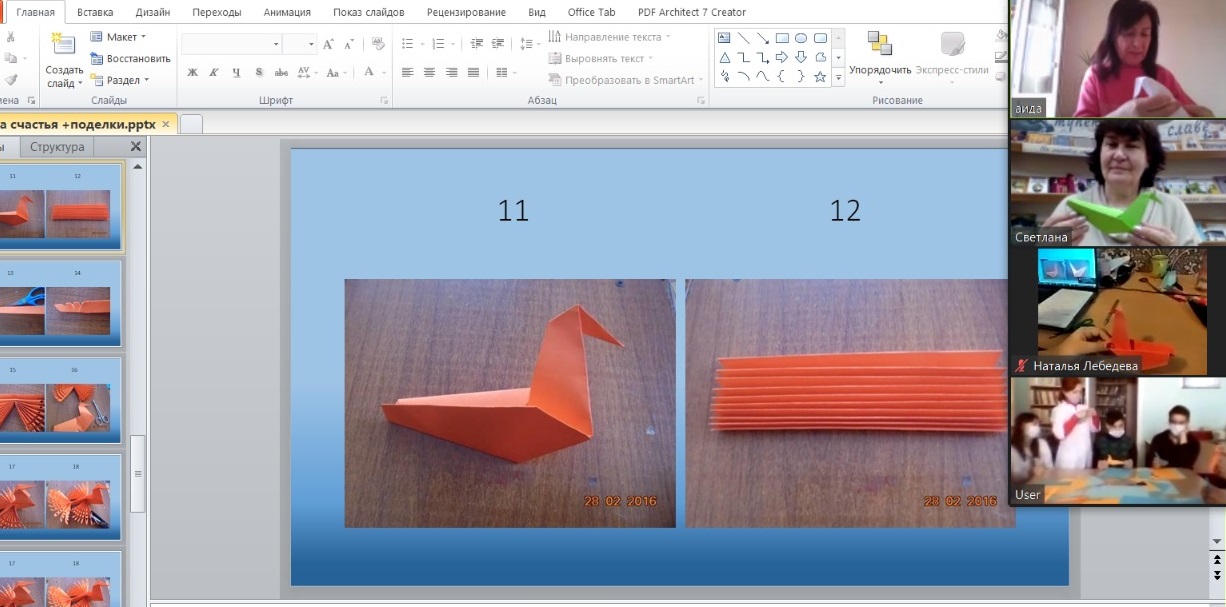Open the font name combo box

point(231,45)
